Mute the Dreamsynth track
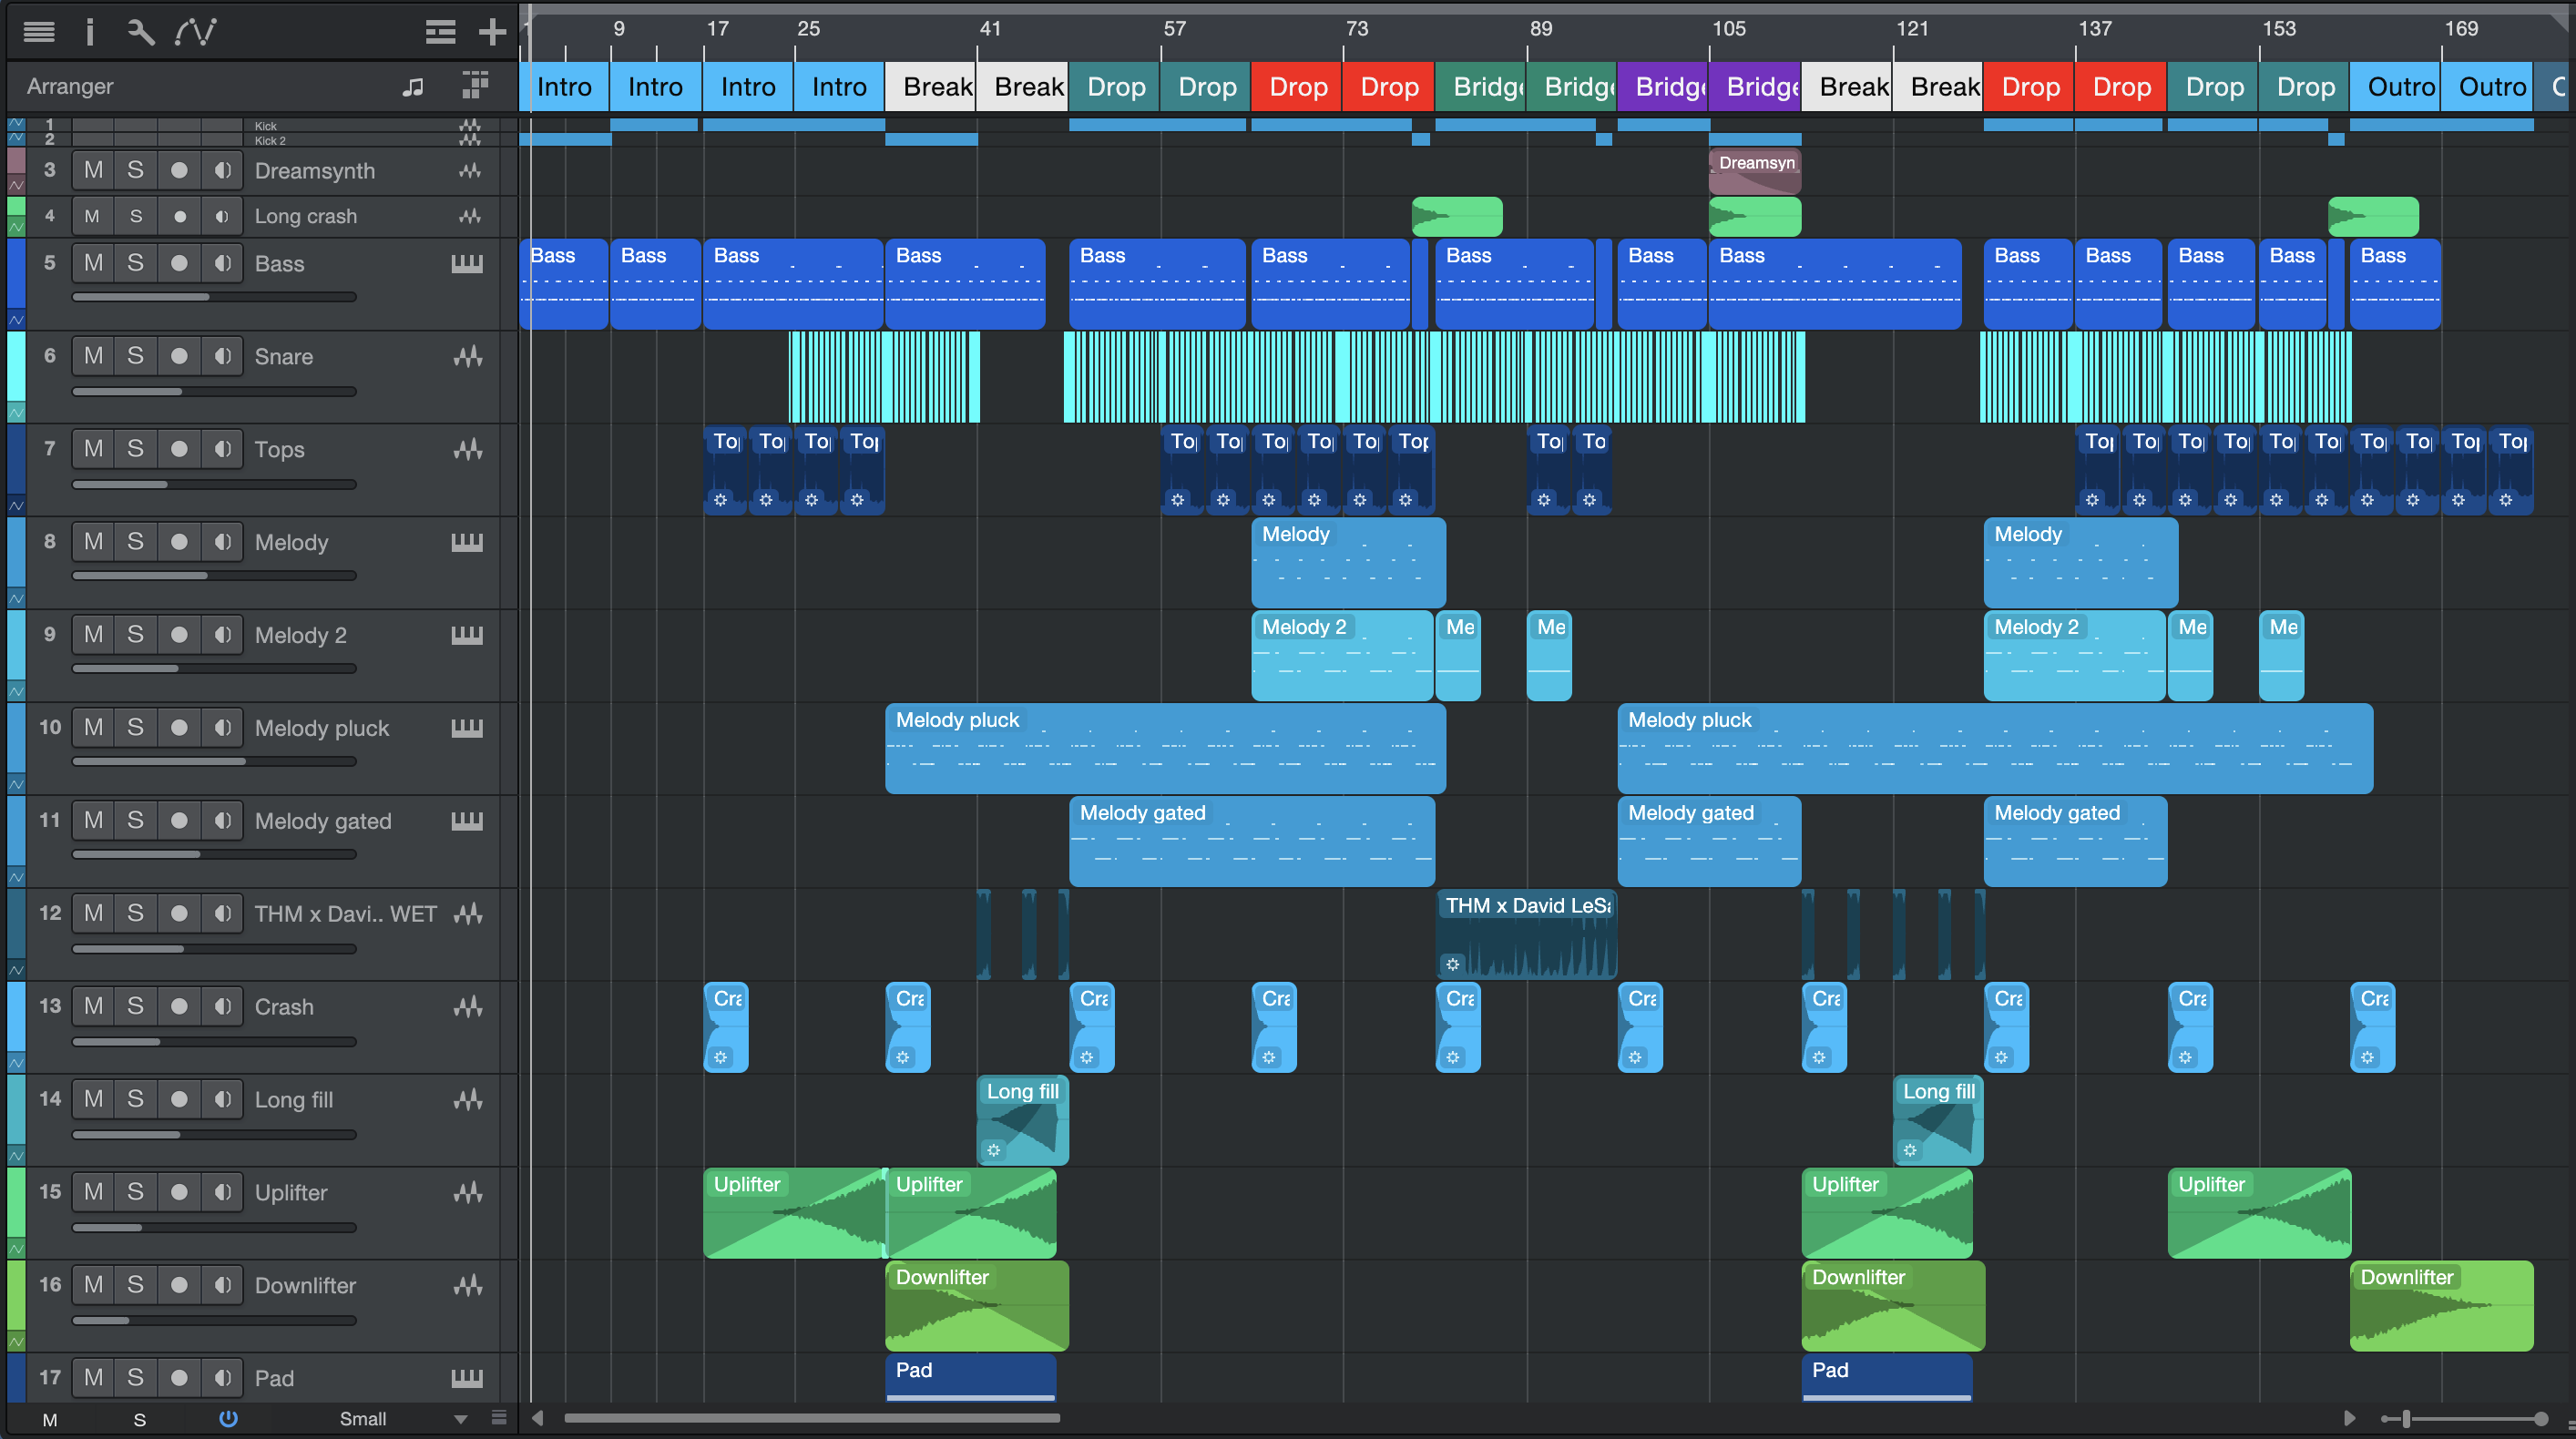Image resolution: width=2576 pixels, height=1439 pixels. point(93,171)
